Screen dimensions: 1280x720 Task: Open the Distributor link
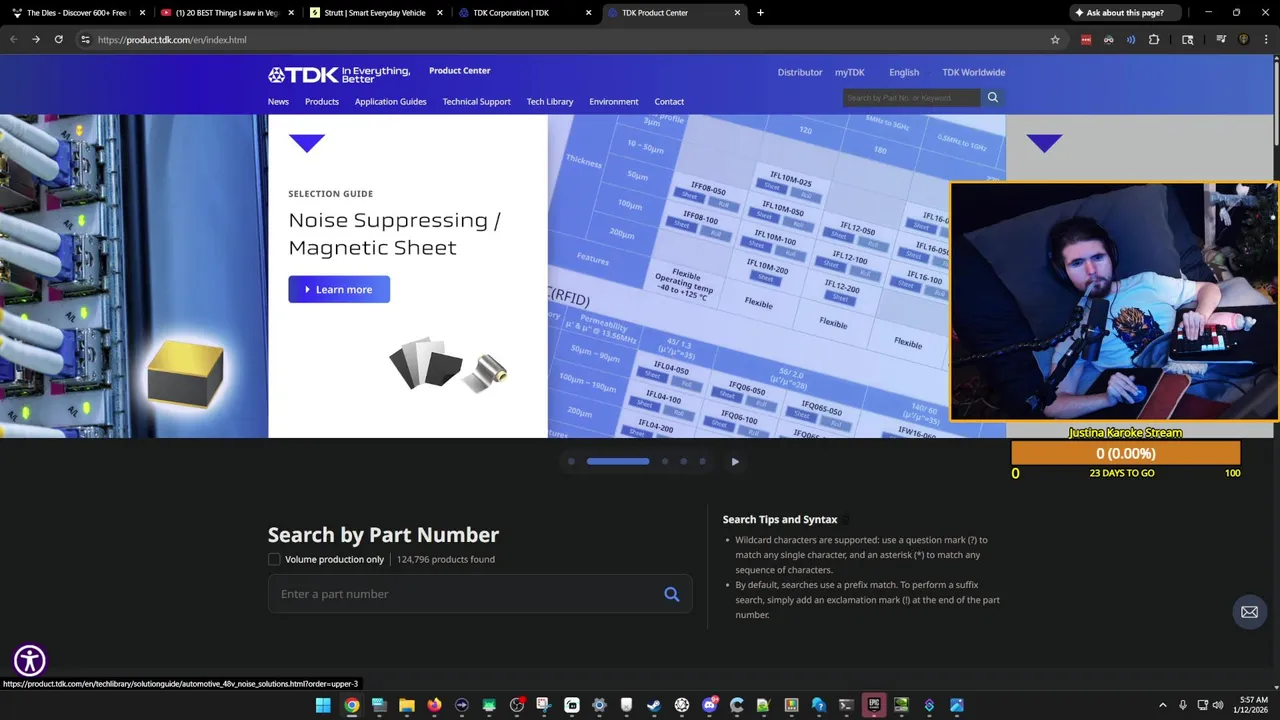[x=800, y=72]
